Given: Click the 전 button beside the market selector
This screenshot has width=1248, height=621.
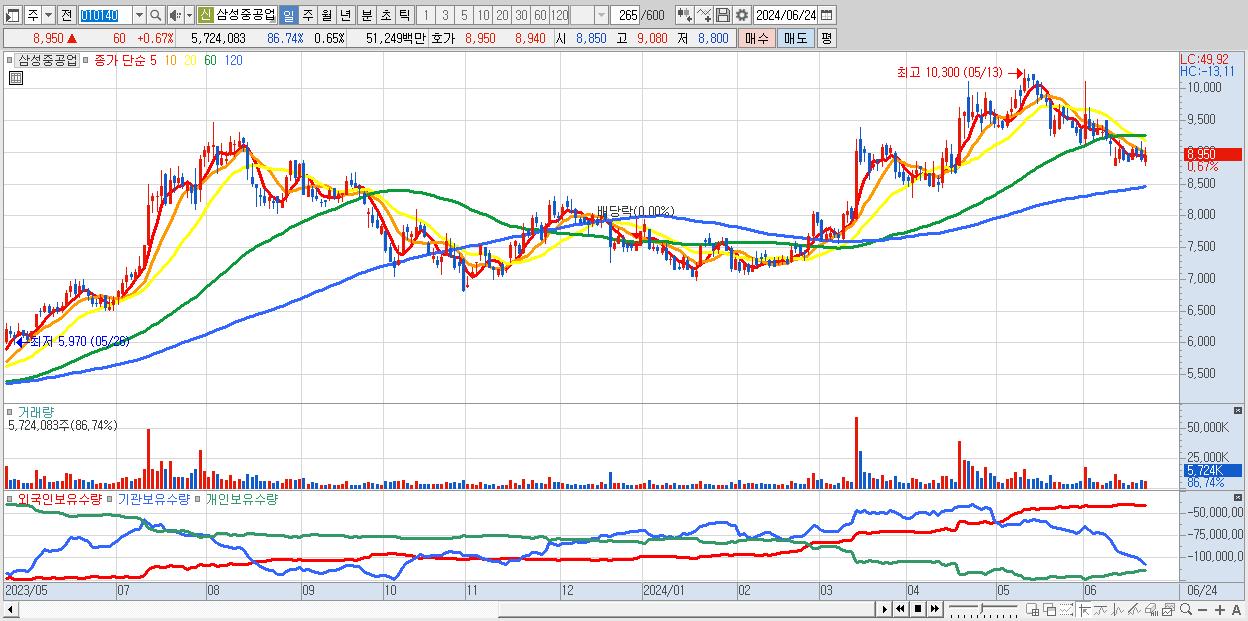Looking at the screenshot, I should click(66, 15).
